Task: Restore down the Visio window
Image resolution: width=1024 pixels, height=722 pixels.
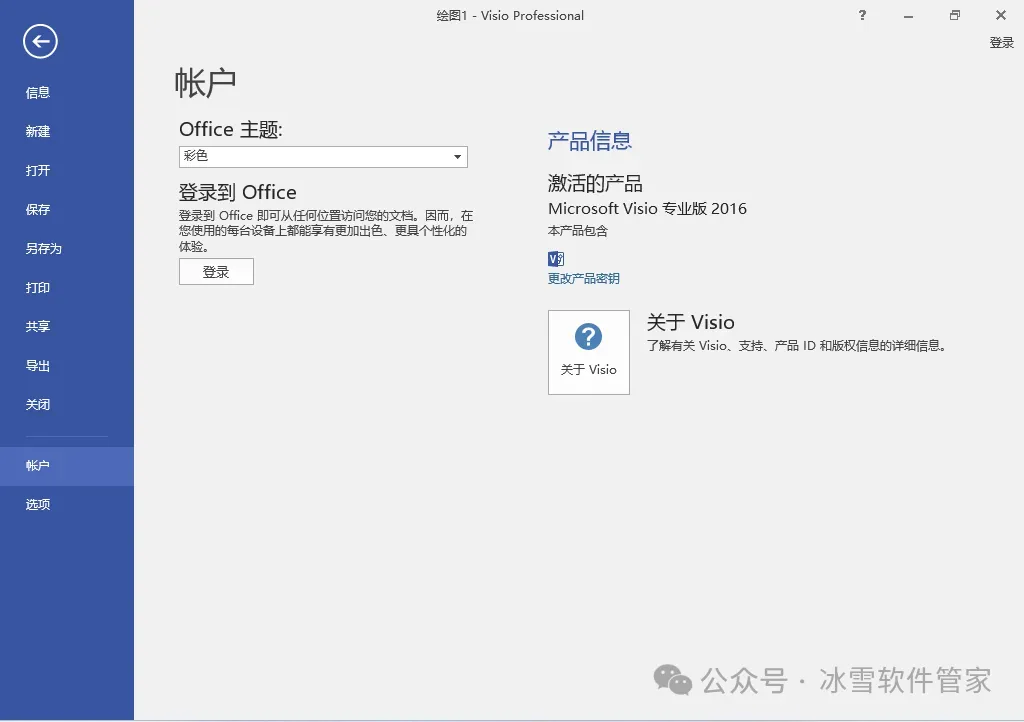Action: (954, 15)
